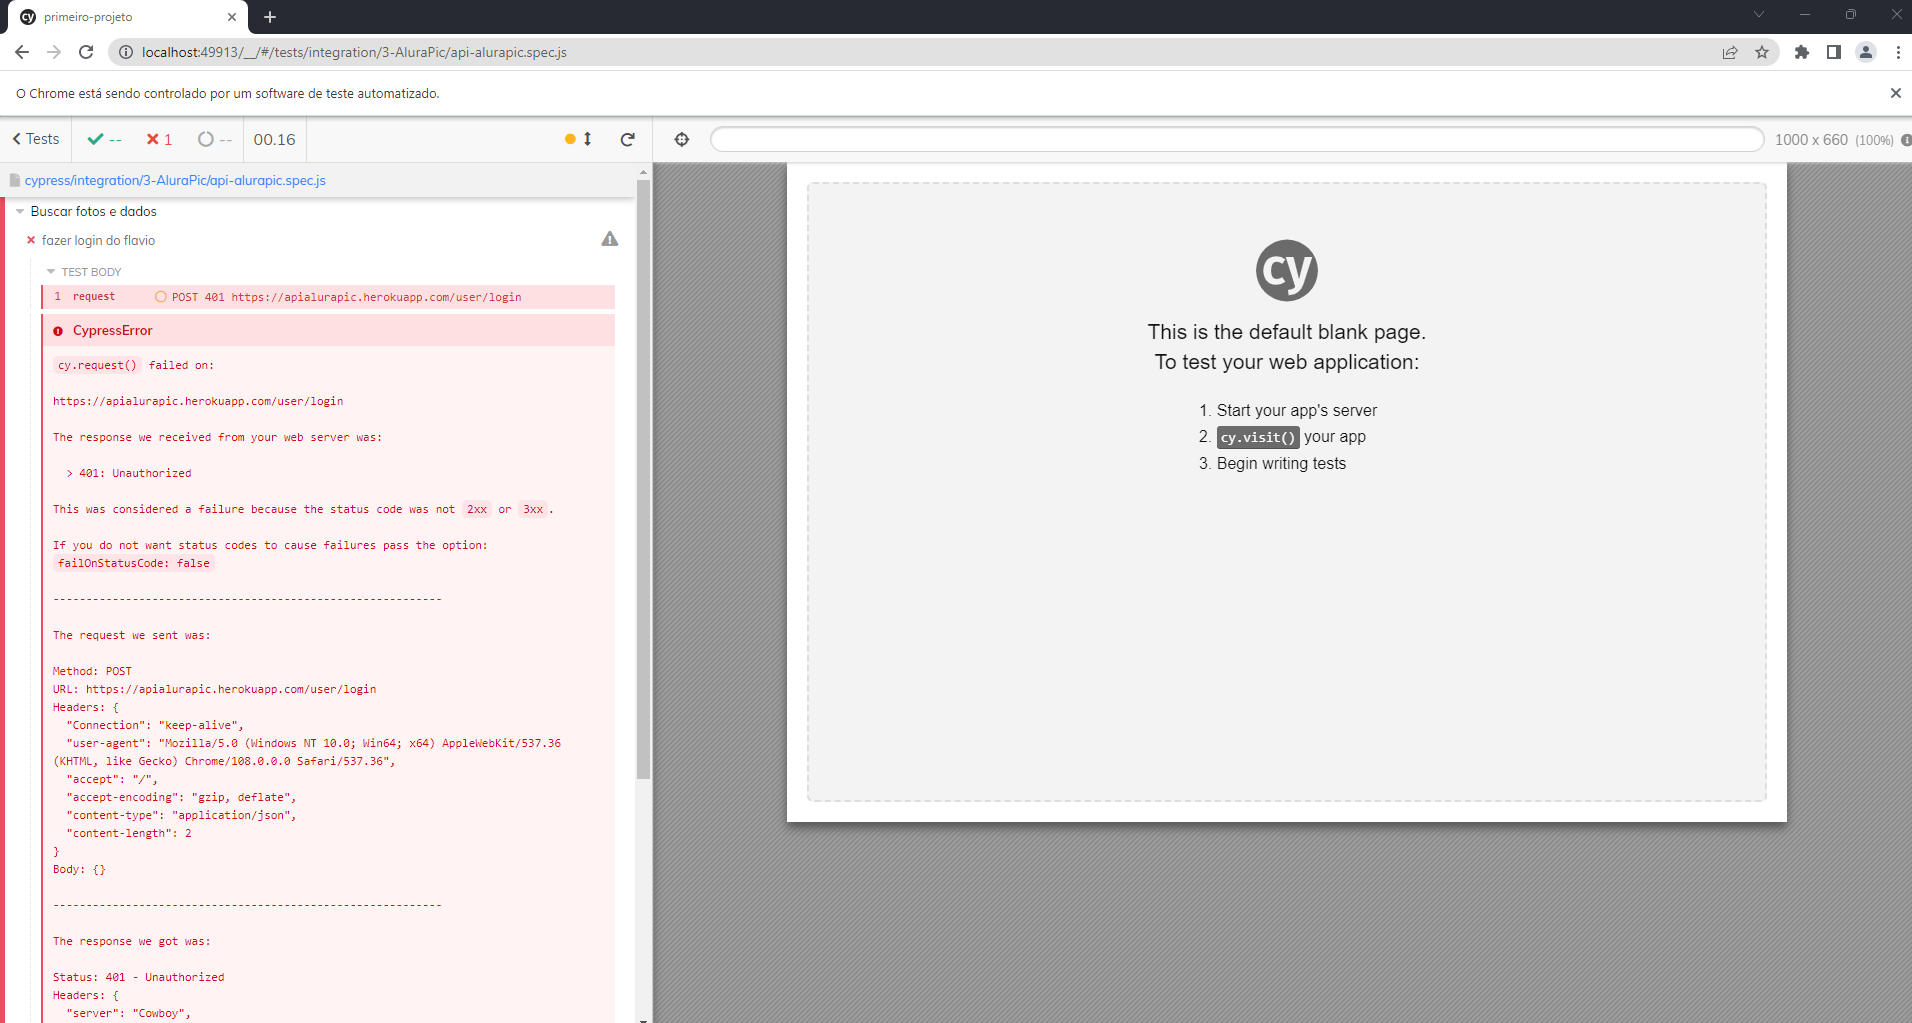Click the passed tests checkmark counter
This screenshot has height=1023, width=1912.
pyautogui.click(x=104, y=139)
